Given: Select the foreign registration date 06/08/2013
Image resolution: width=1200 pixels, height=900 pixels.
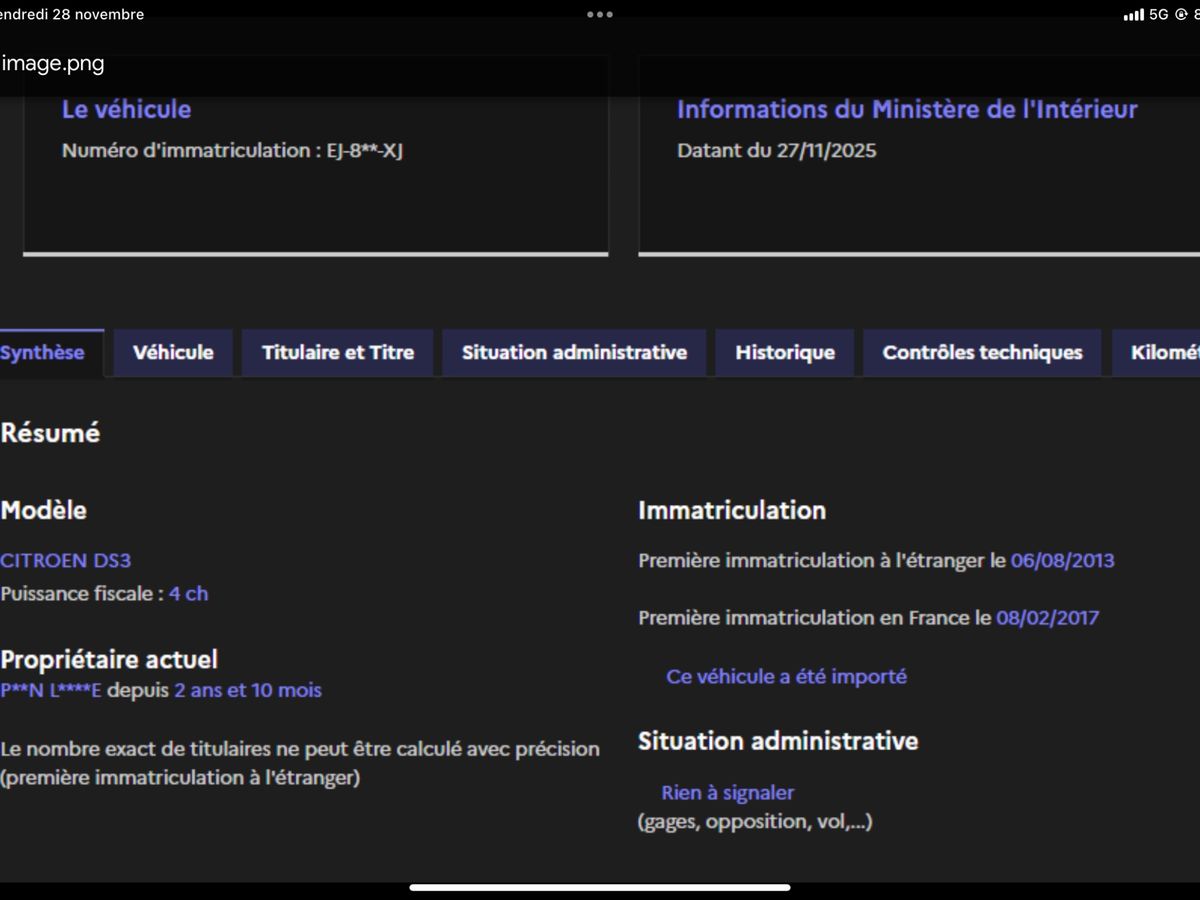Looking at the screenshot, I should (1062, 561).
